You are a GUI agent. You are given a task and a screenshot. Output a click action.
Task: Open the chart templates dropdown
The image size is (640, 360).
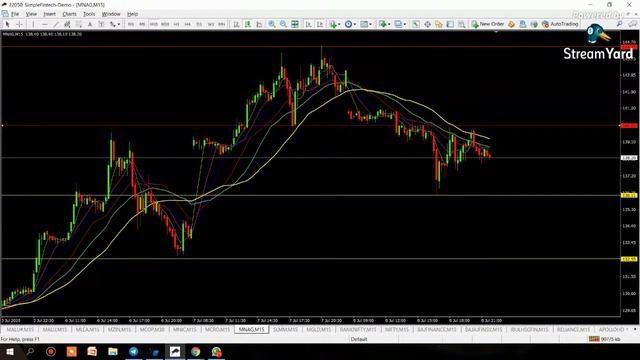click(x=366, y=24)
